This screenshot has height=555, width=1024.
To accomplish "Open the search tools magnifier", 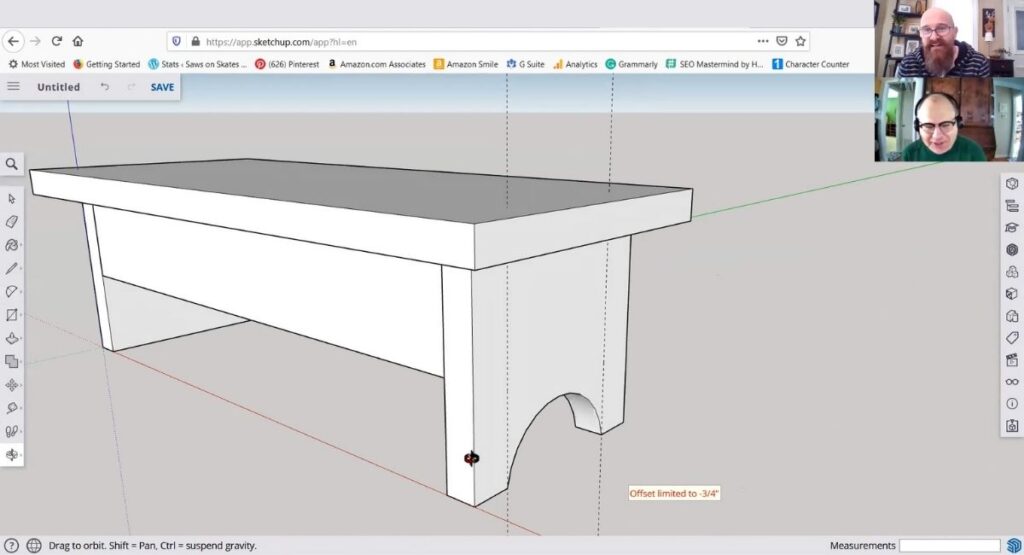I will [x=11, y=164].
